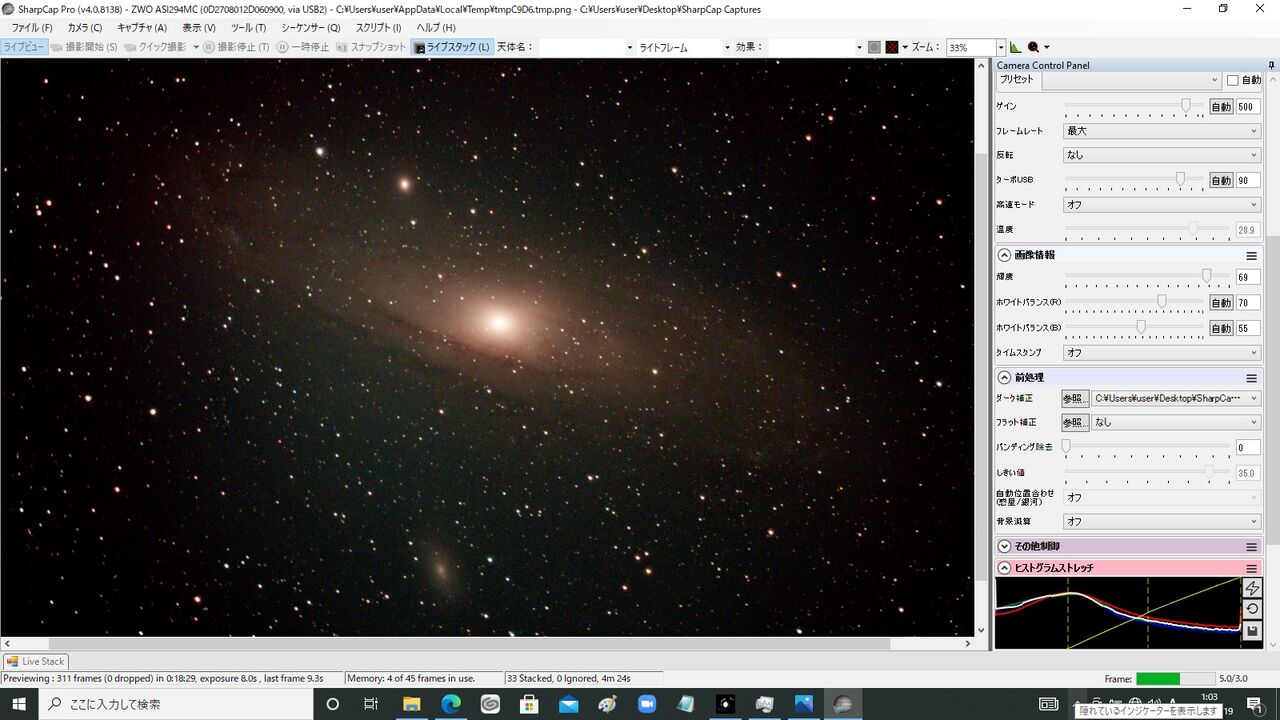Open the 前処理 section hamburger menu
Viewport: 1280px width, 720px height.
click(1251, 378)
